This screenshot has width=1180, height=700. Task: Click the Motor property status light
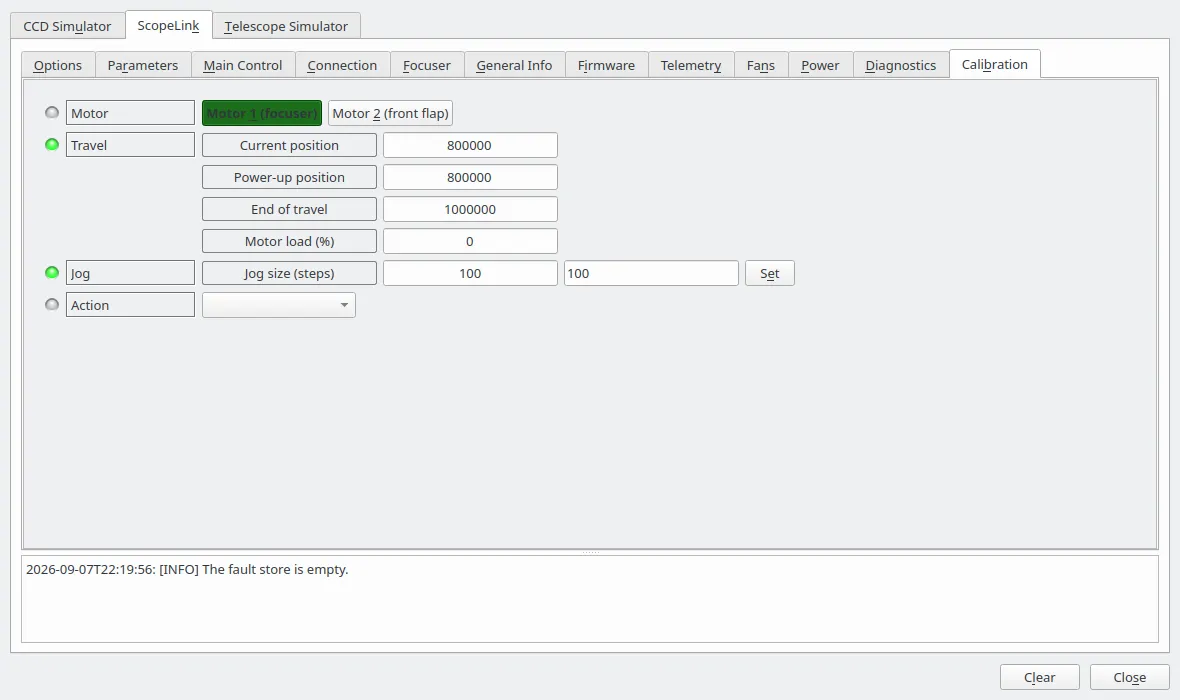tap(52, 113)
